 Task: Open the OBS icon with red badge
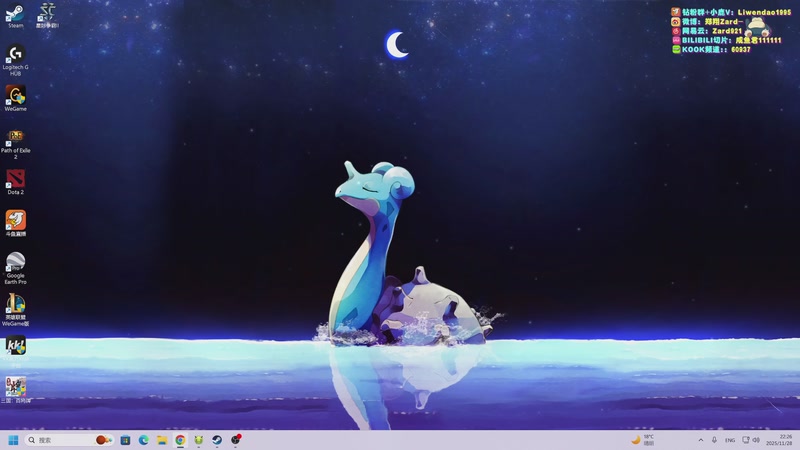pyautogui.click(x=236, y=440)
